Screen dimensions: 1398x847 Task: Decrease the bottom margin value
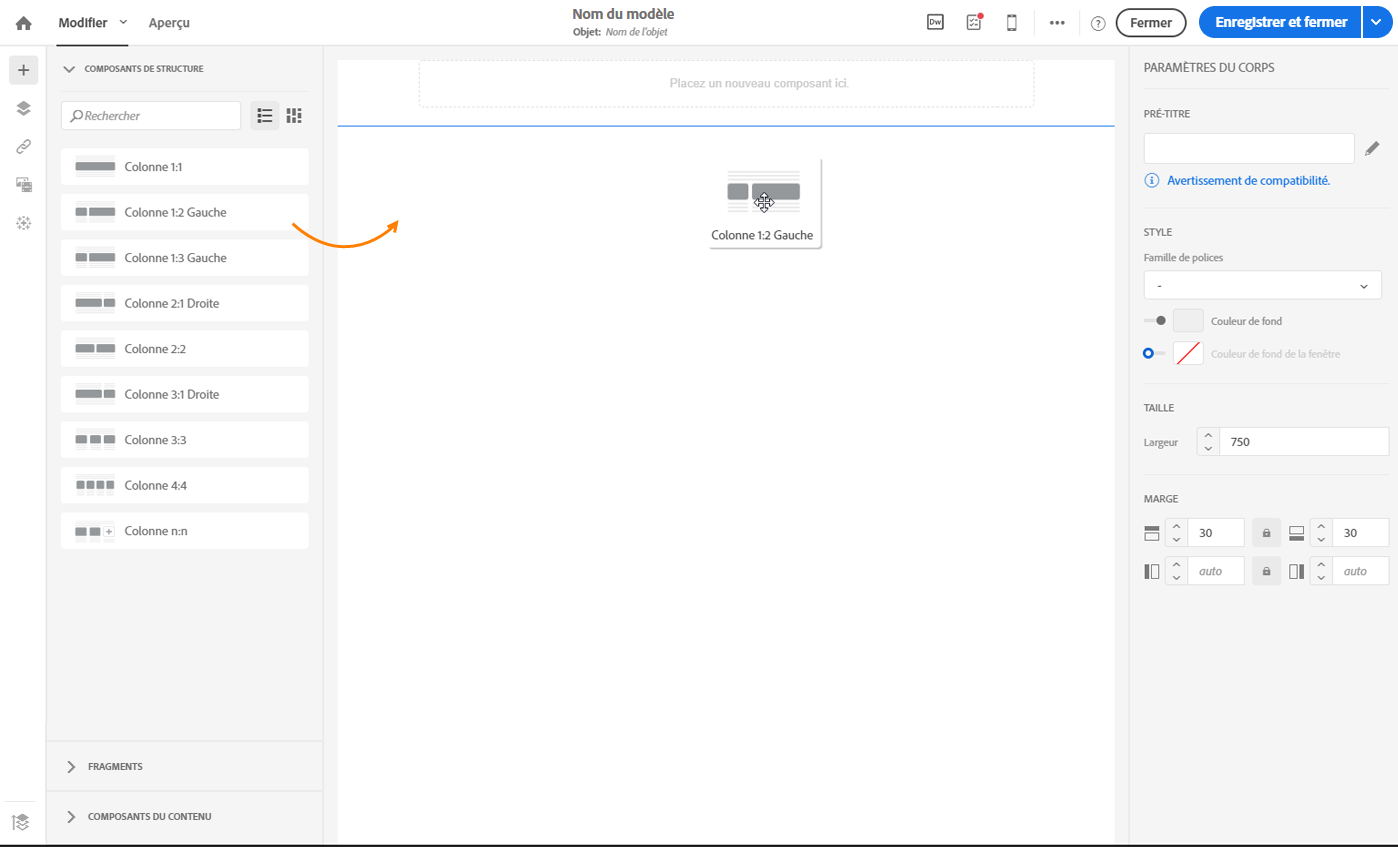pyautogui.click(x=1321, y=540)
